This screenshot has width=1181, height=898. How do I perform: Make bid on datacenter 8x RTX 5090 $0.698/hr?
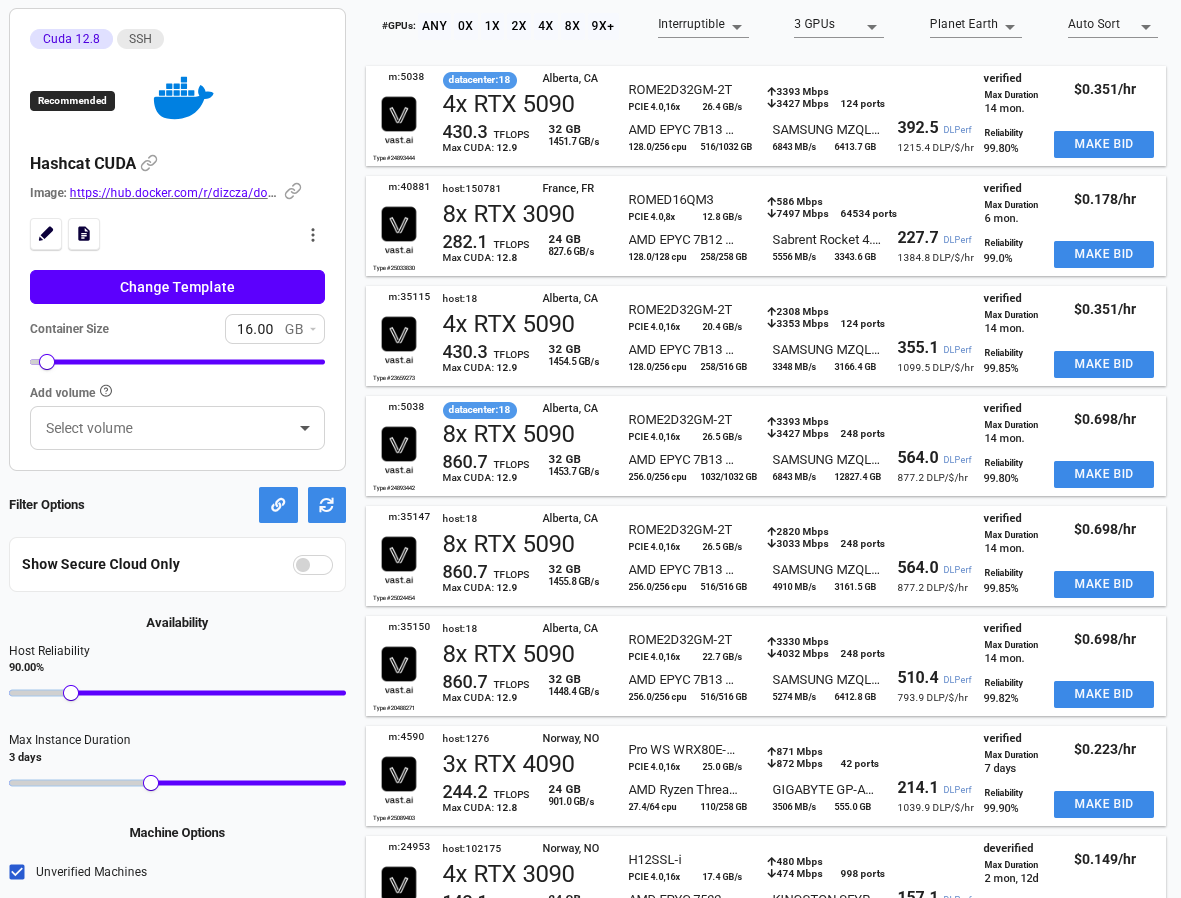1103,474
